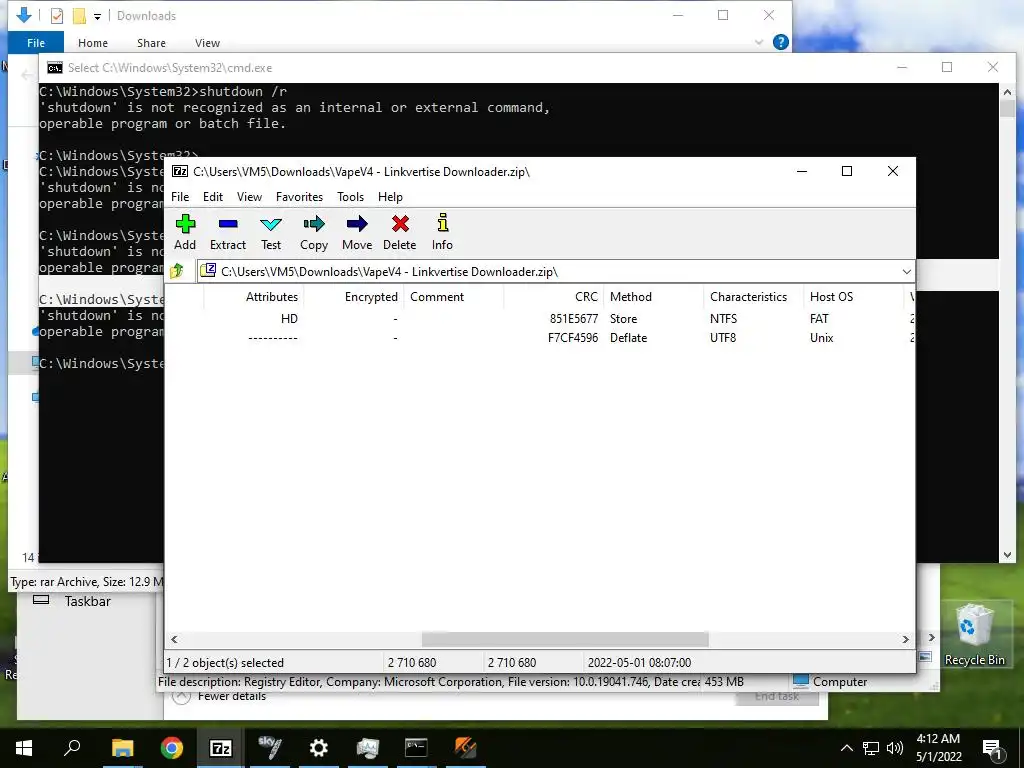The height and width of the screenshot is (768, 1024).
Task: Open Google Chrome from the taskbar
Action: pyautogui.click(x=172, y=748)
